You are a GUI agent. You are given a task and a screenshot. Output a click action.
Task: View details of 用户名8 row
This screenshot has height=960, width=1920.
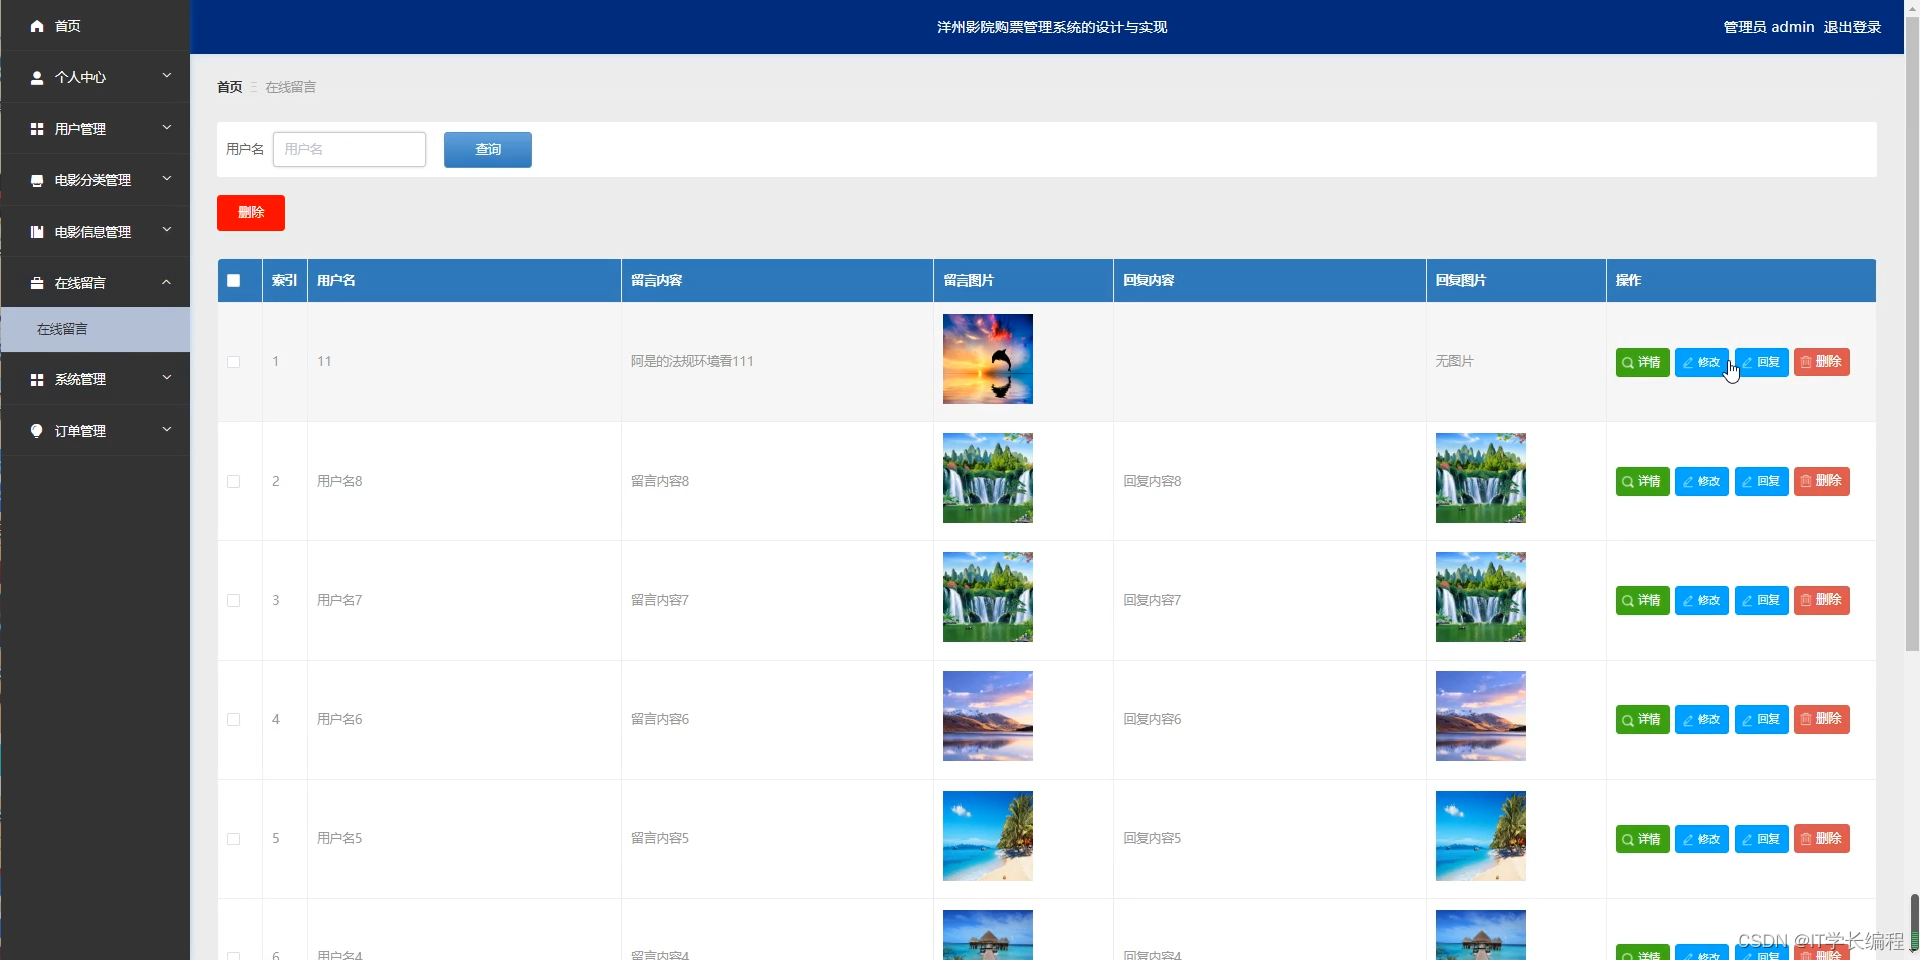pos(1642,481)
